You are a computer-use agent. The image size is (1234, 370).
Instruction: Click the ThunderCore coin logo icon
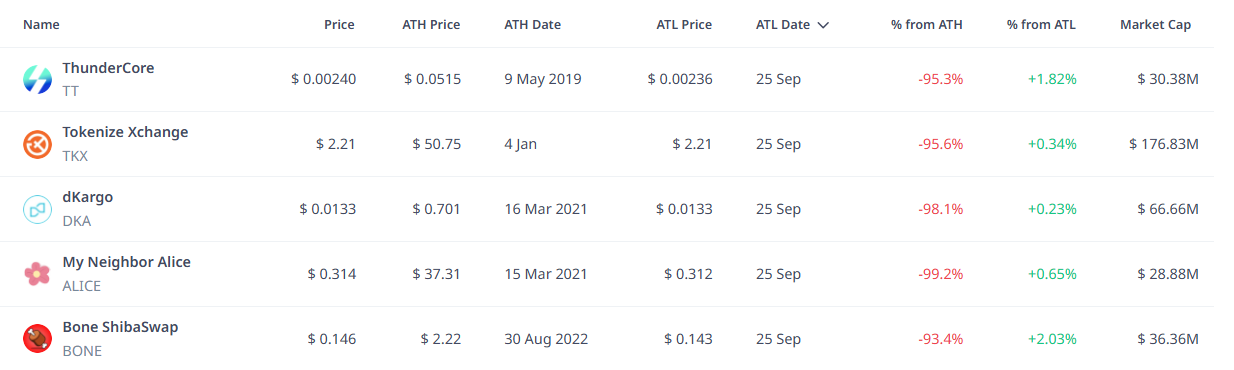(37, 79)
